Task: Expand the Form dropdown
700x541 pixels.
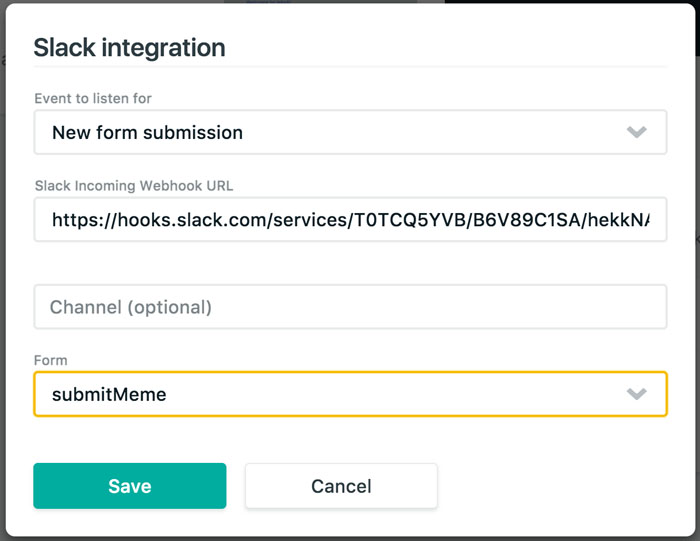Action: pyautogui.click(x=350, y=394)
